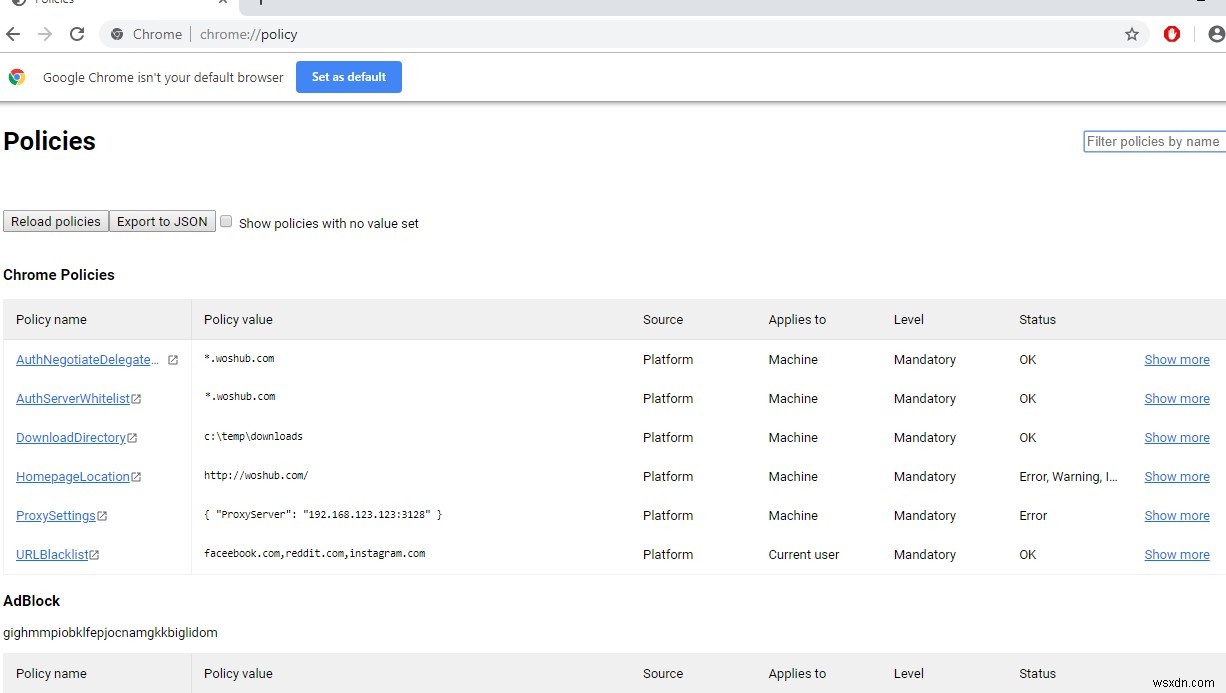Screen dimensions: 1226x693
Task: Click the Set as default button
Action: [x=348, y=76]
